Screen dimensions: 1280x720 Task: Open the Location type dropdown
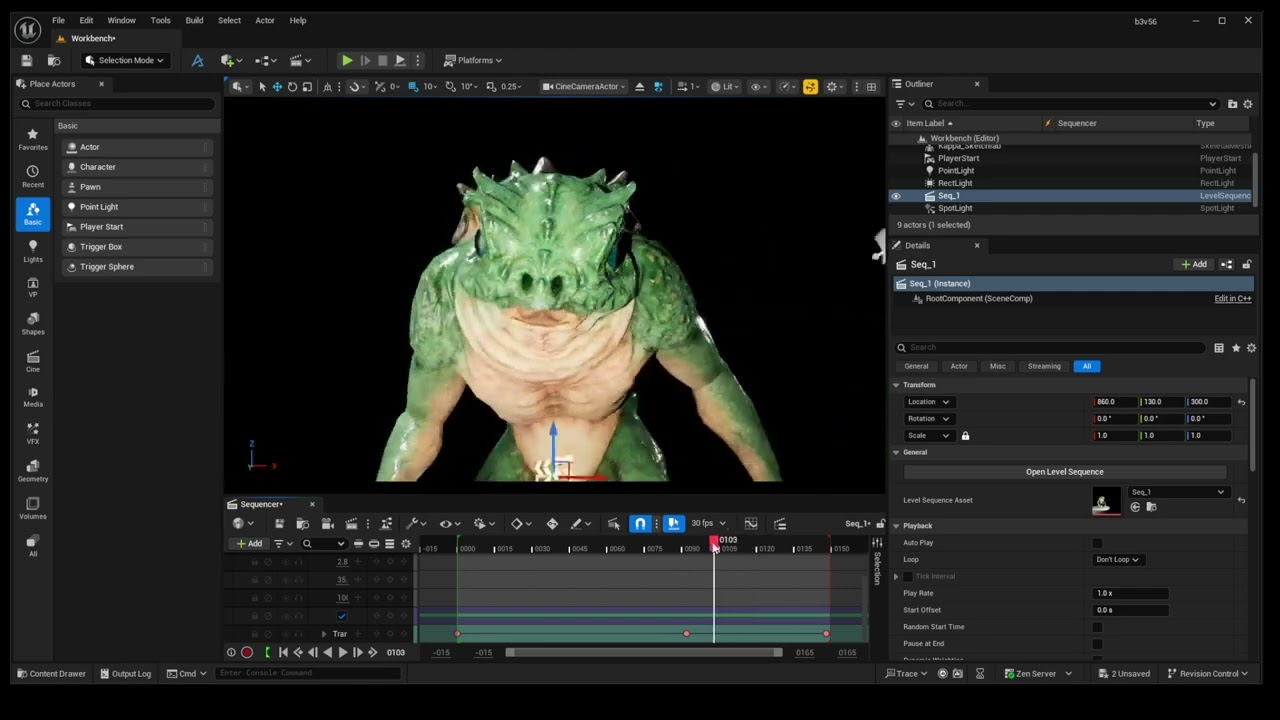[x=927, y=402]
